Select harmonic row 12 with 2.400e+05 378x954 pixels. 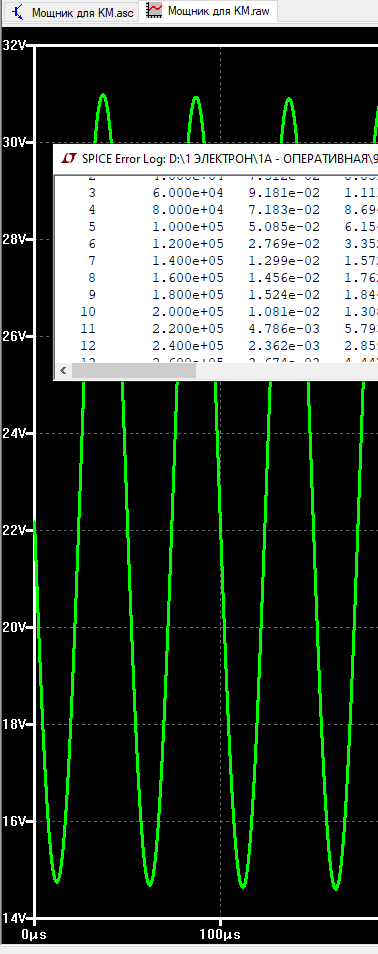(x=217, y=346)
